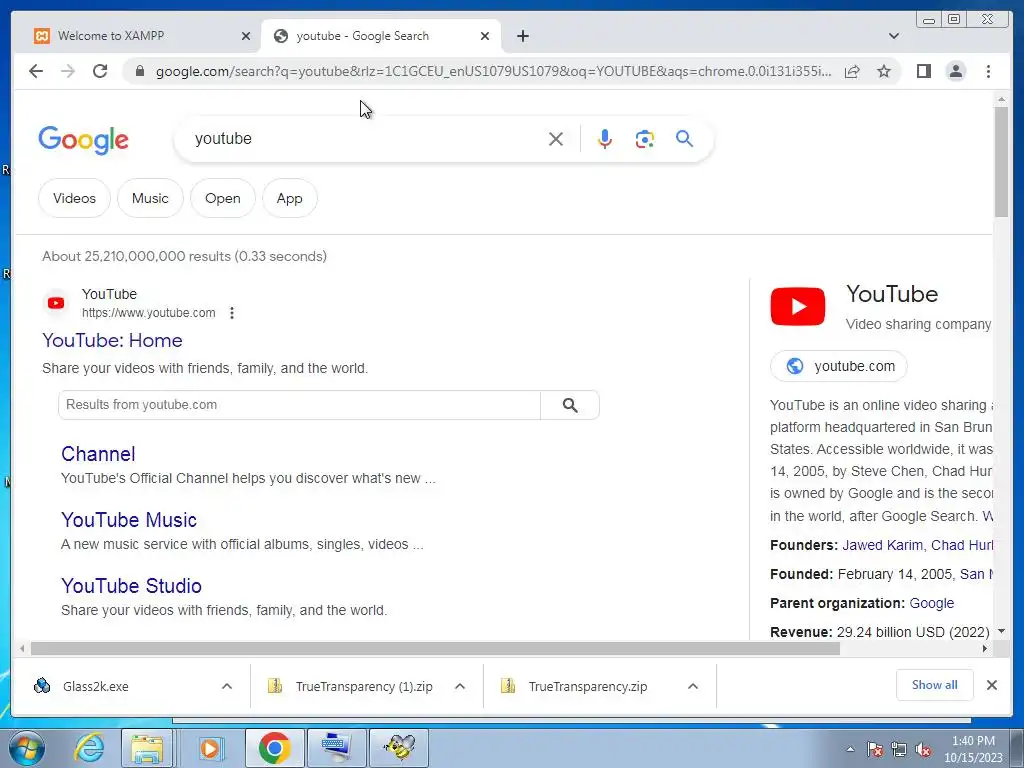The height and width of the screenshot is (768, 1024).
Task: Open the Chrome side panel
Action: [923, 71]
